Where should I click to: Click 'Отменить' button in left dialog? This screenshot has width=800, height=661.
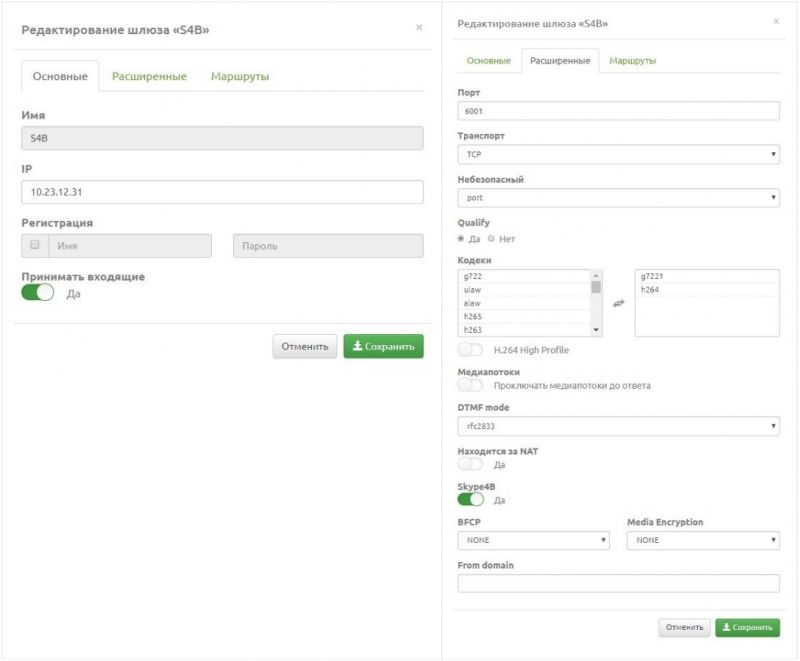(305, 346)
